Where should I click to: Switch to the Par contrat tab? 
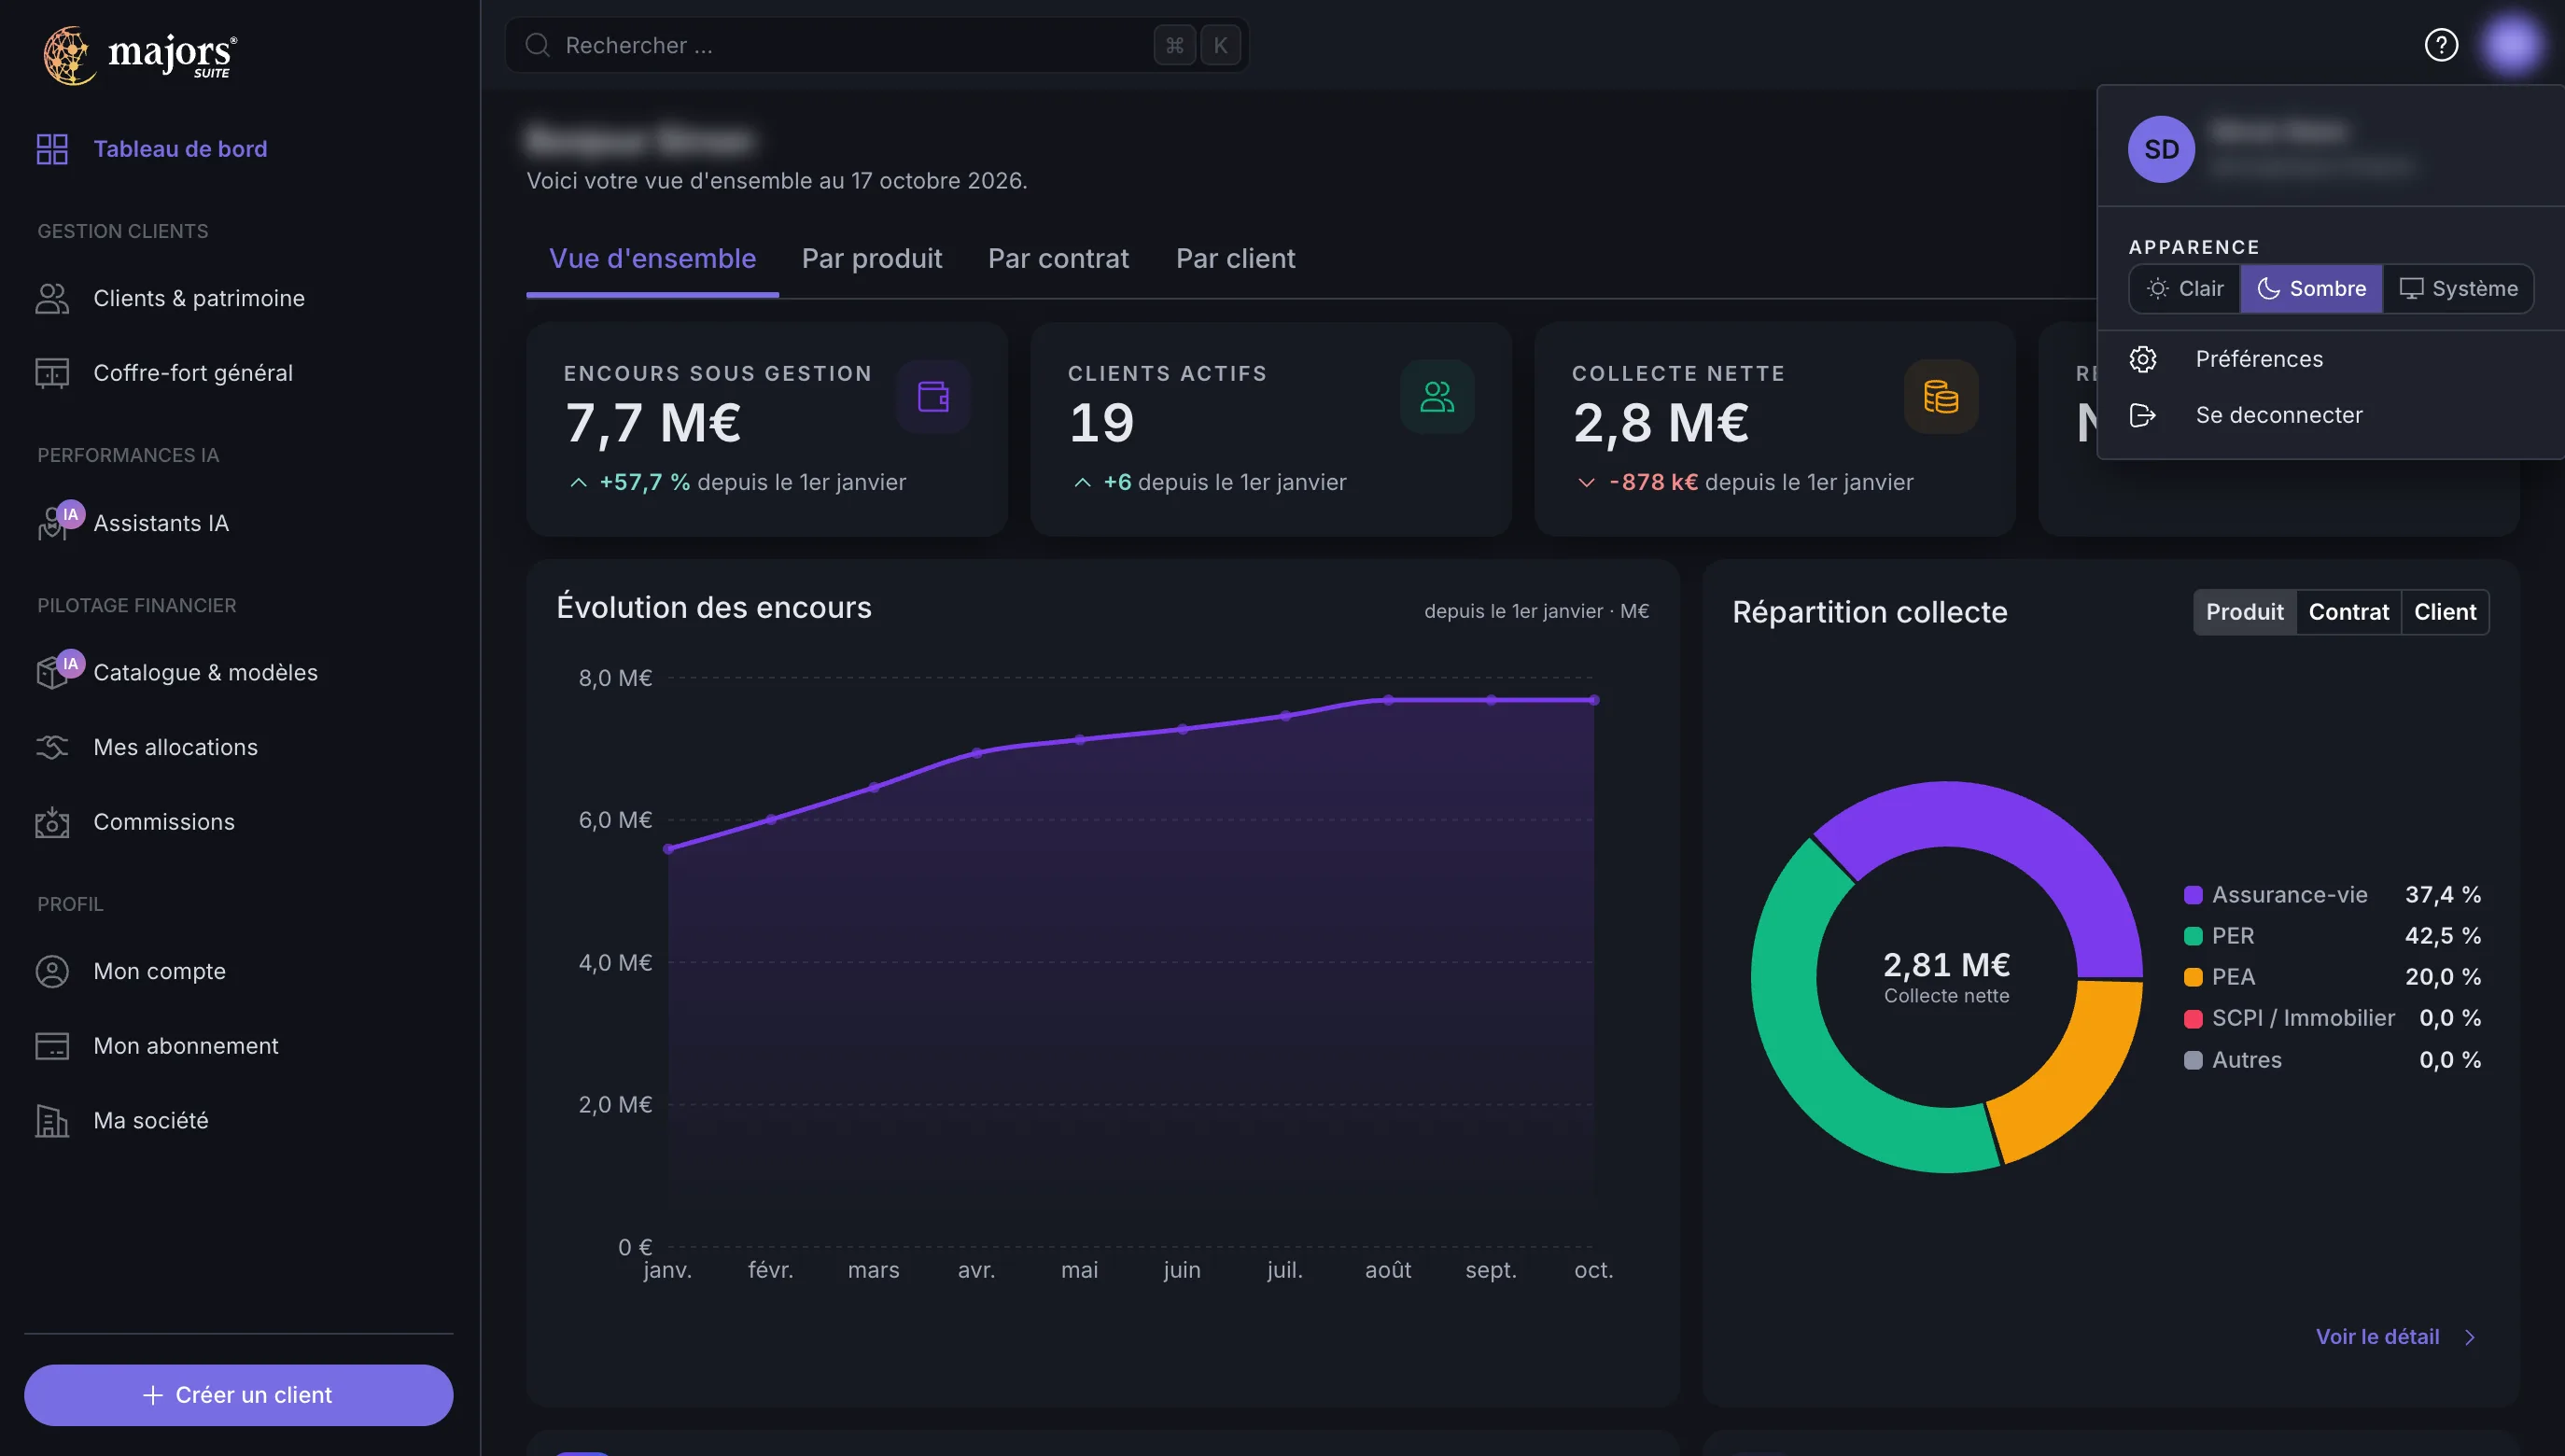point(1058,259)
